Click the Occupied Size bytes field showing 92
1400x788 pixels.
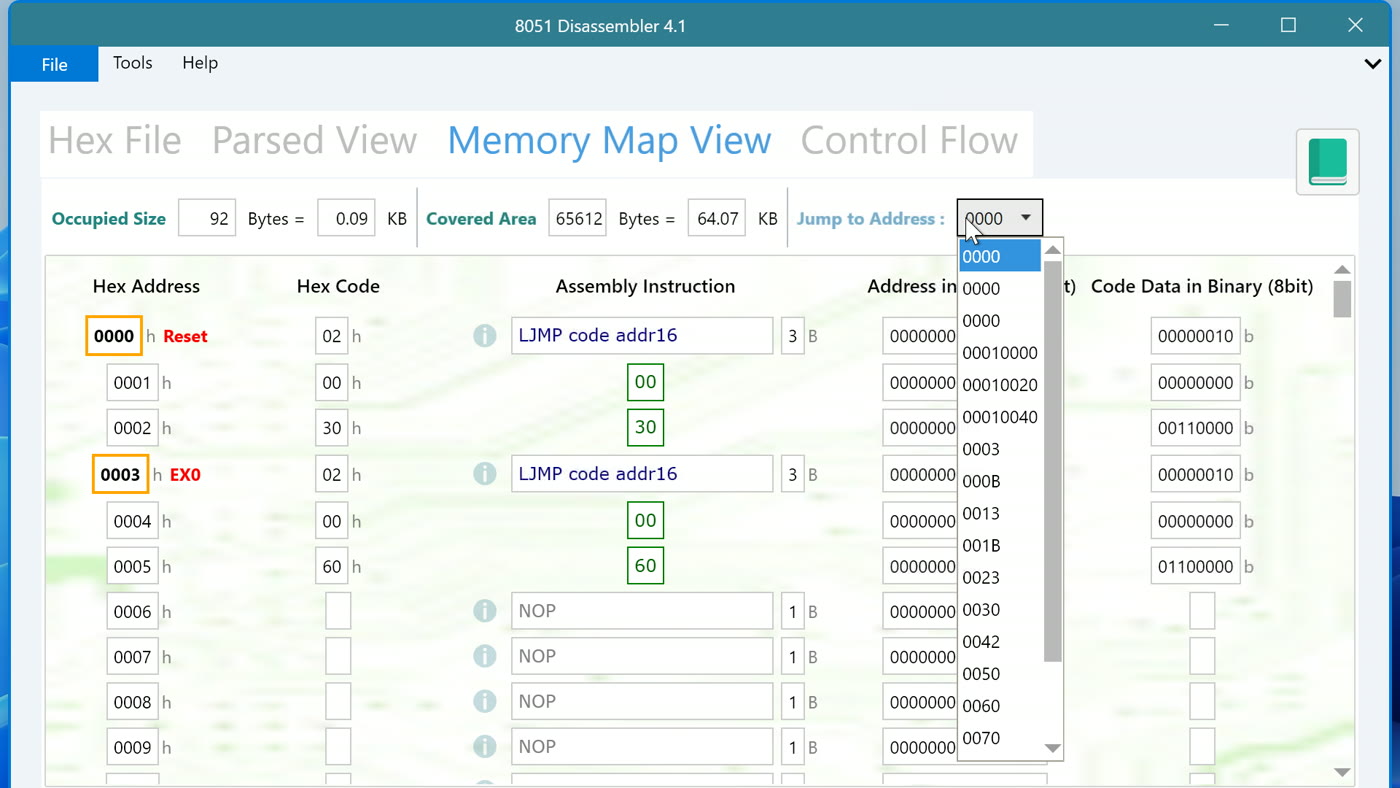(207, 218)
